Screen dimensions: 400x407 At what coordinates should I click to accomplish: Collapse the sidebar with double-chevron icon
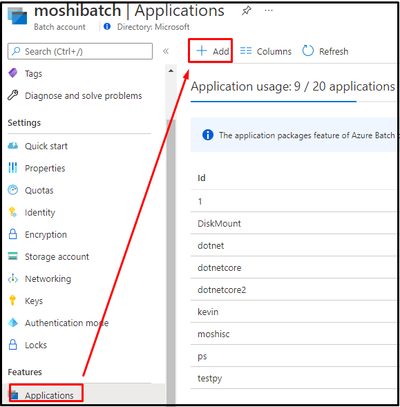tap(166, 51)
